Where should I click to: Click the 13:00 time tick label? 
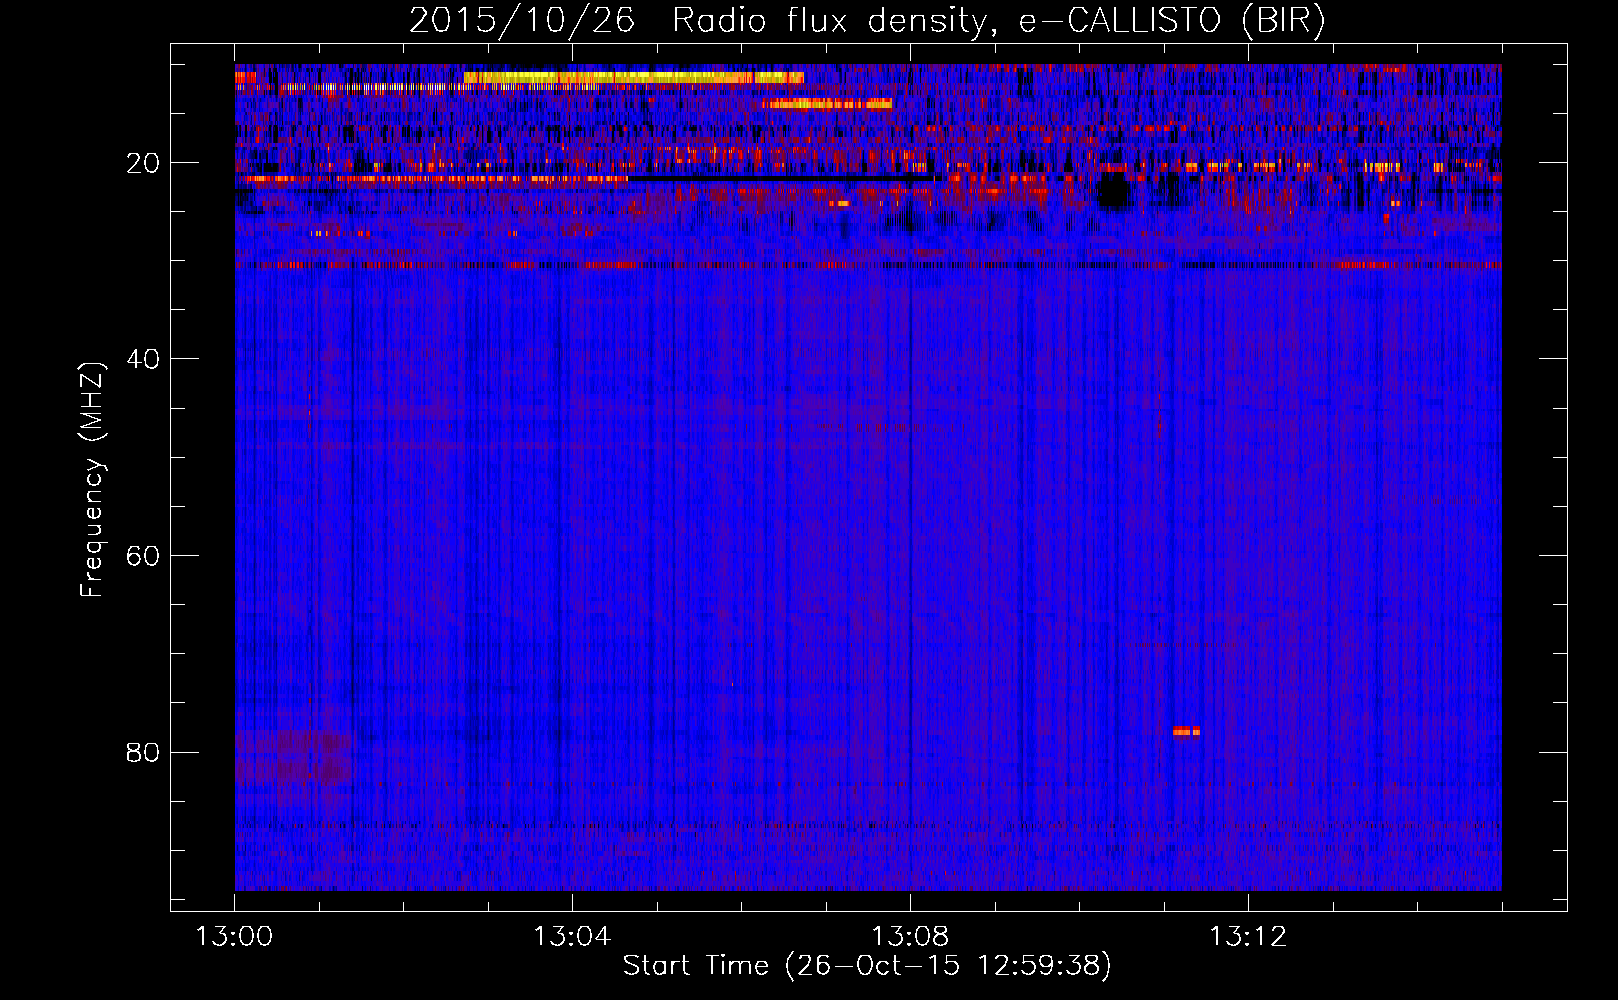point(234,937)
